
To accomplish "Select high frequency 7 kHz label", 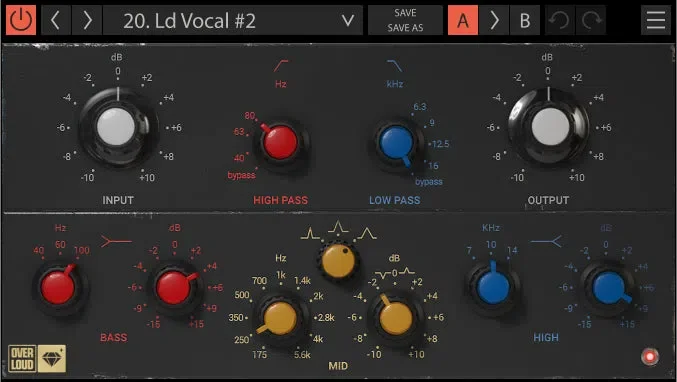I will point(469,250).
